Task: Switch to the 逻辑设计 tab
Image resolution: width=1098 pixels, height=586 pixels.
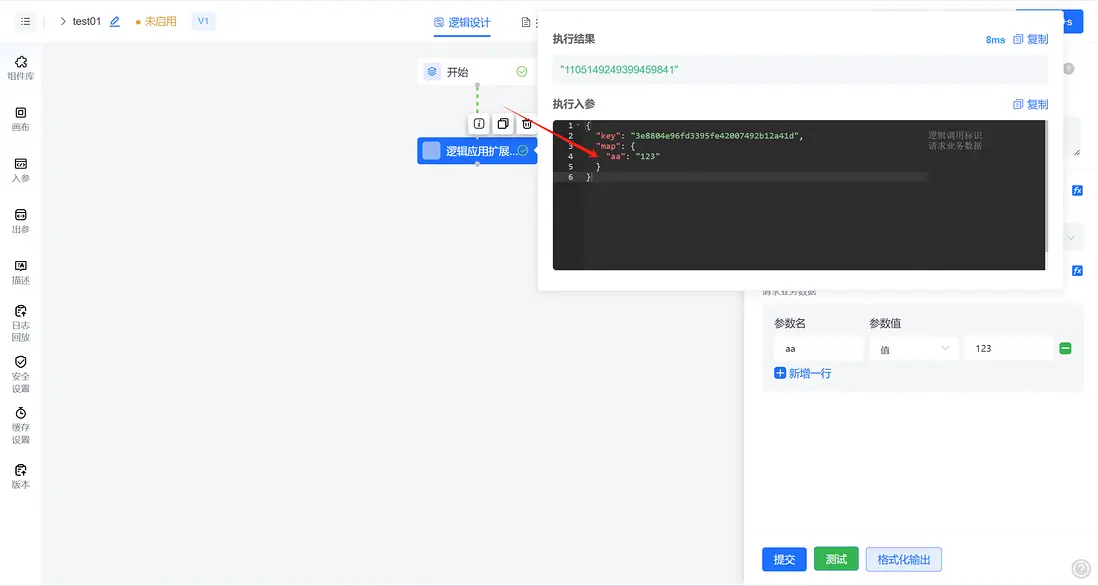Action: 462,22
